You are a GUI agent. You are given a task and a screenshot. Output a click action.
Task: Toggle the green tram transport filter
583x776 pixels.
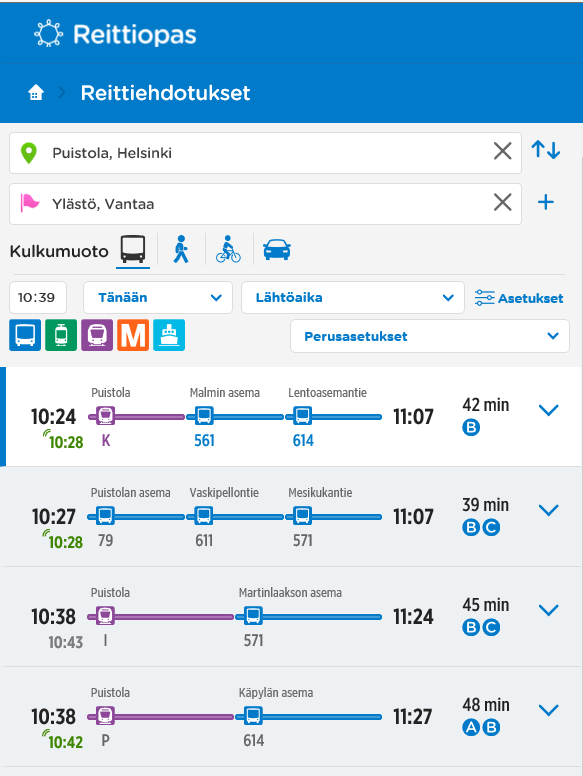(x=61, y=335)
